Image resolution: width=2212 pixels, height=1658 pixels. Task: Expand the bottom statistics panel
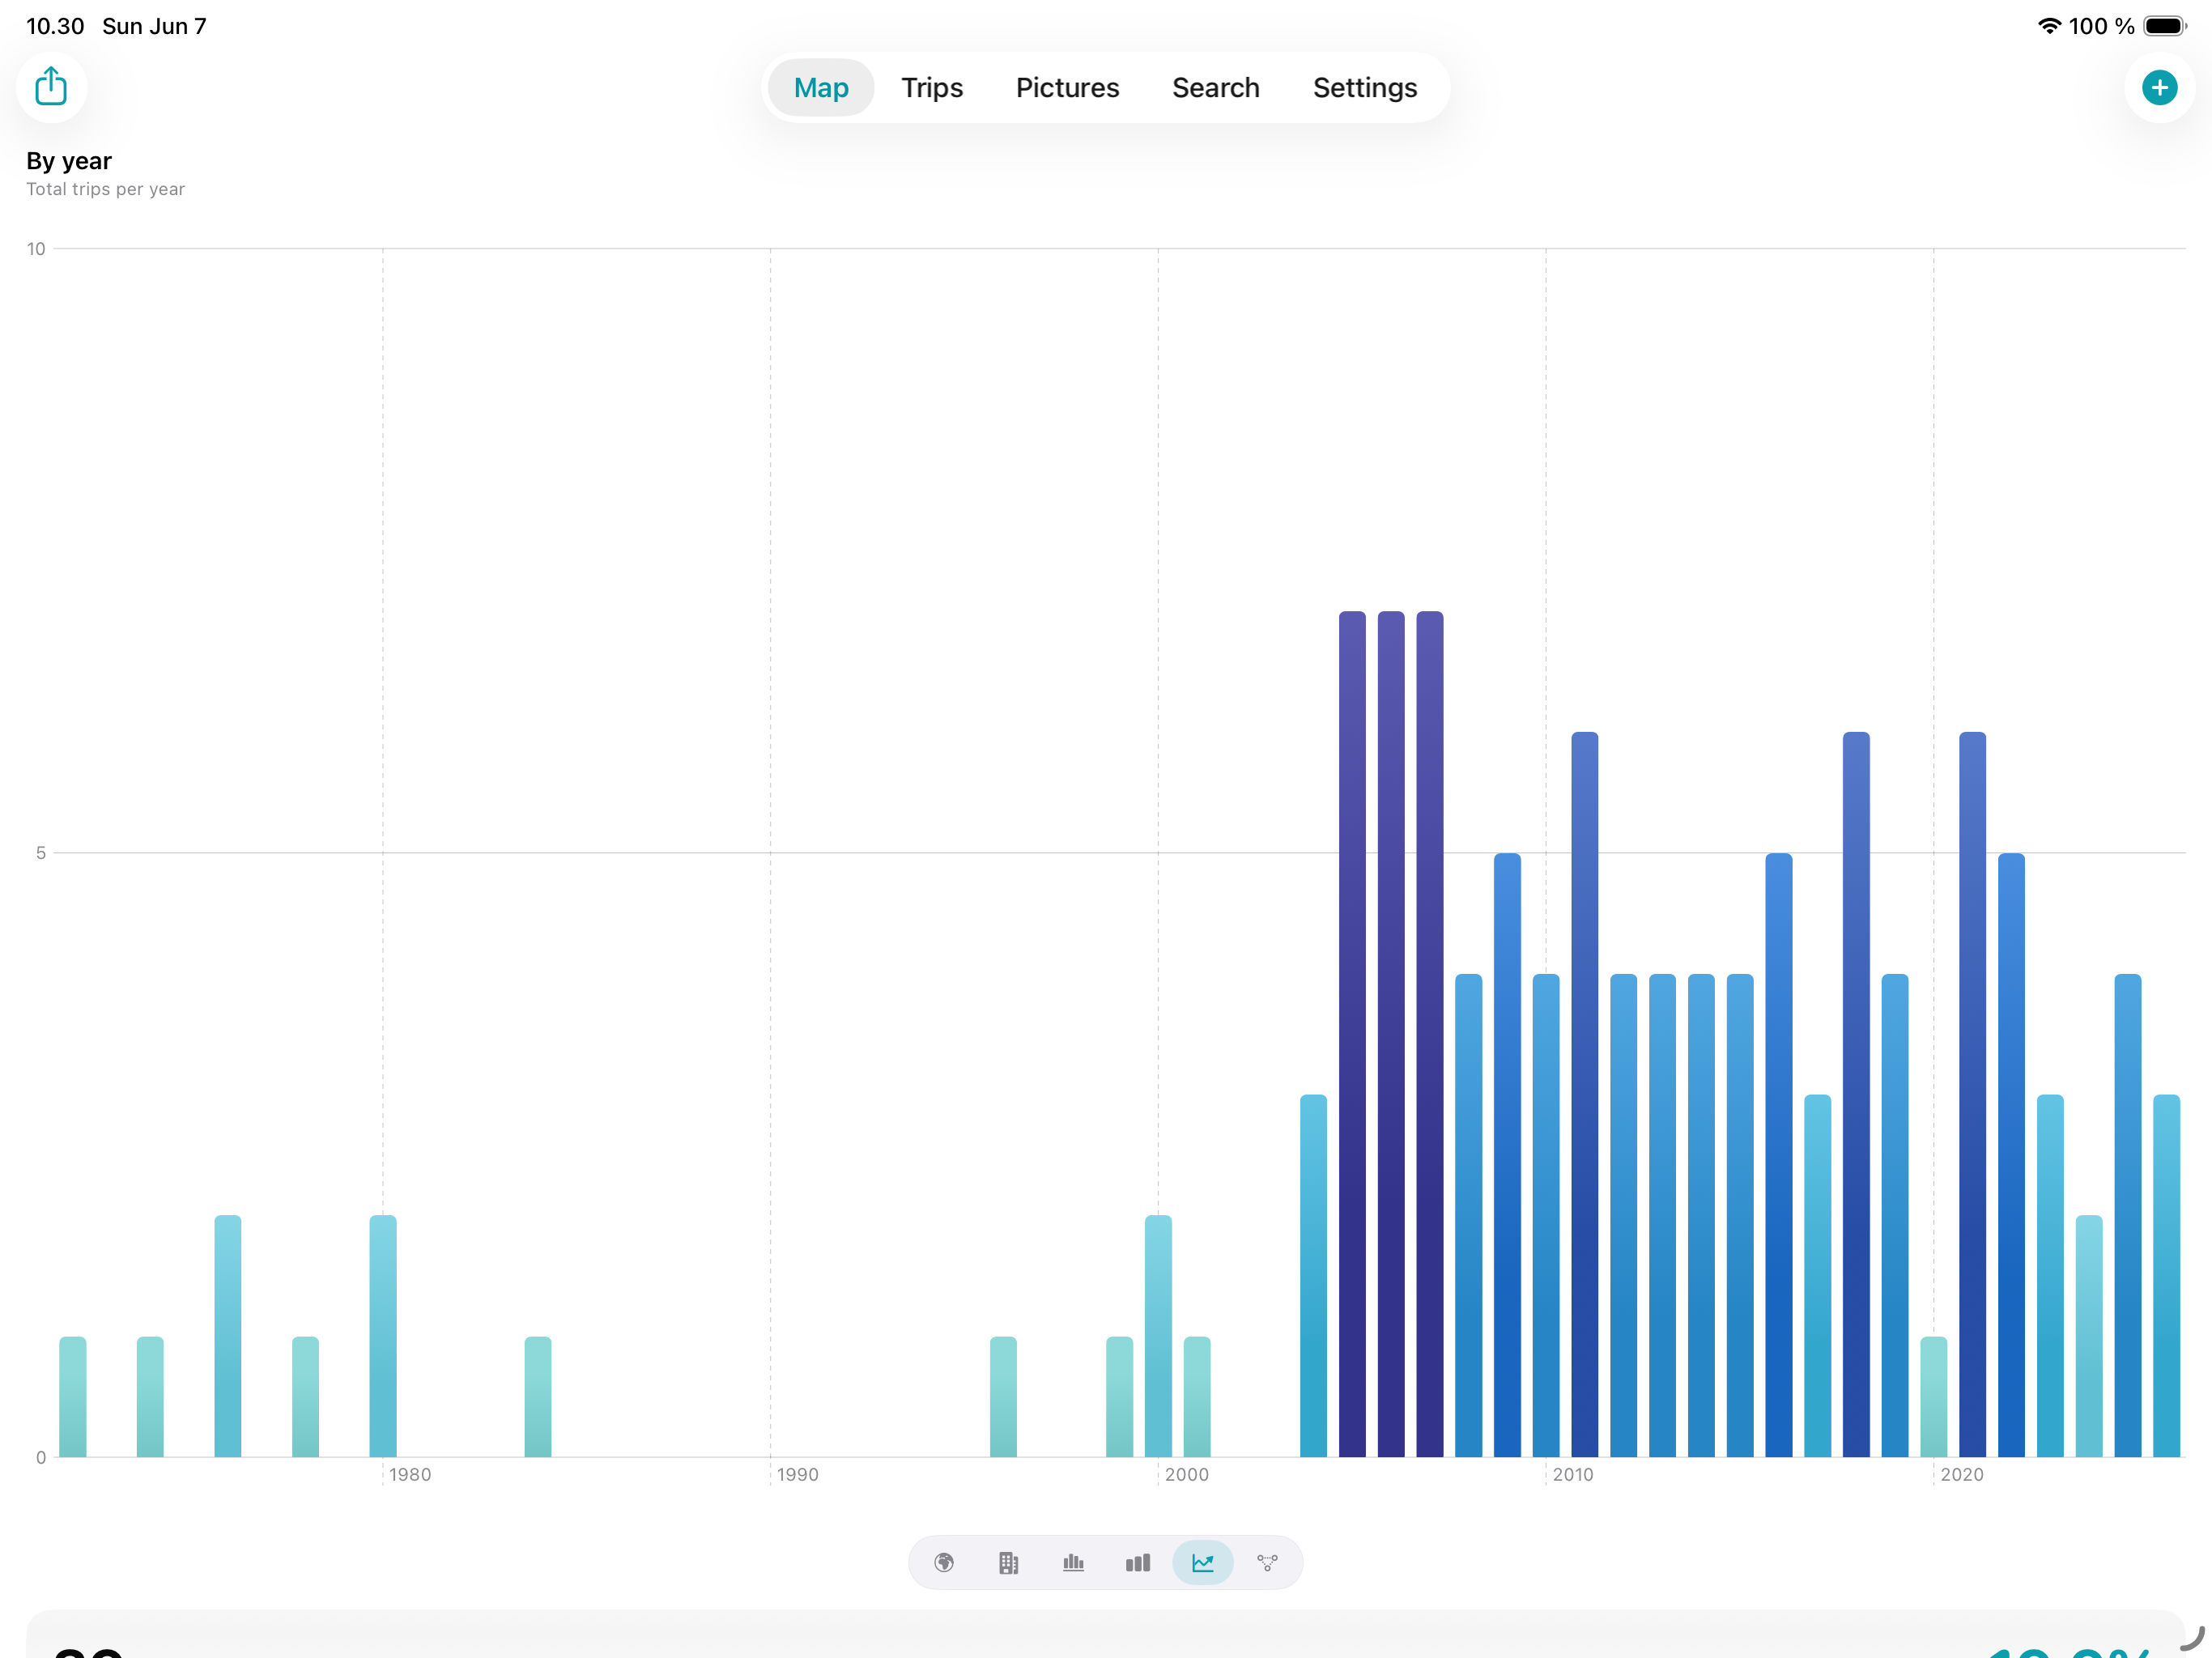coord(1105,1634)
